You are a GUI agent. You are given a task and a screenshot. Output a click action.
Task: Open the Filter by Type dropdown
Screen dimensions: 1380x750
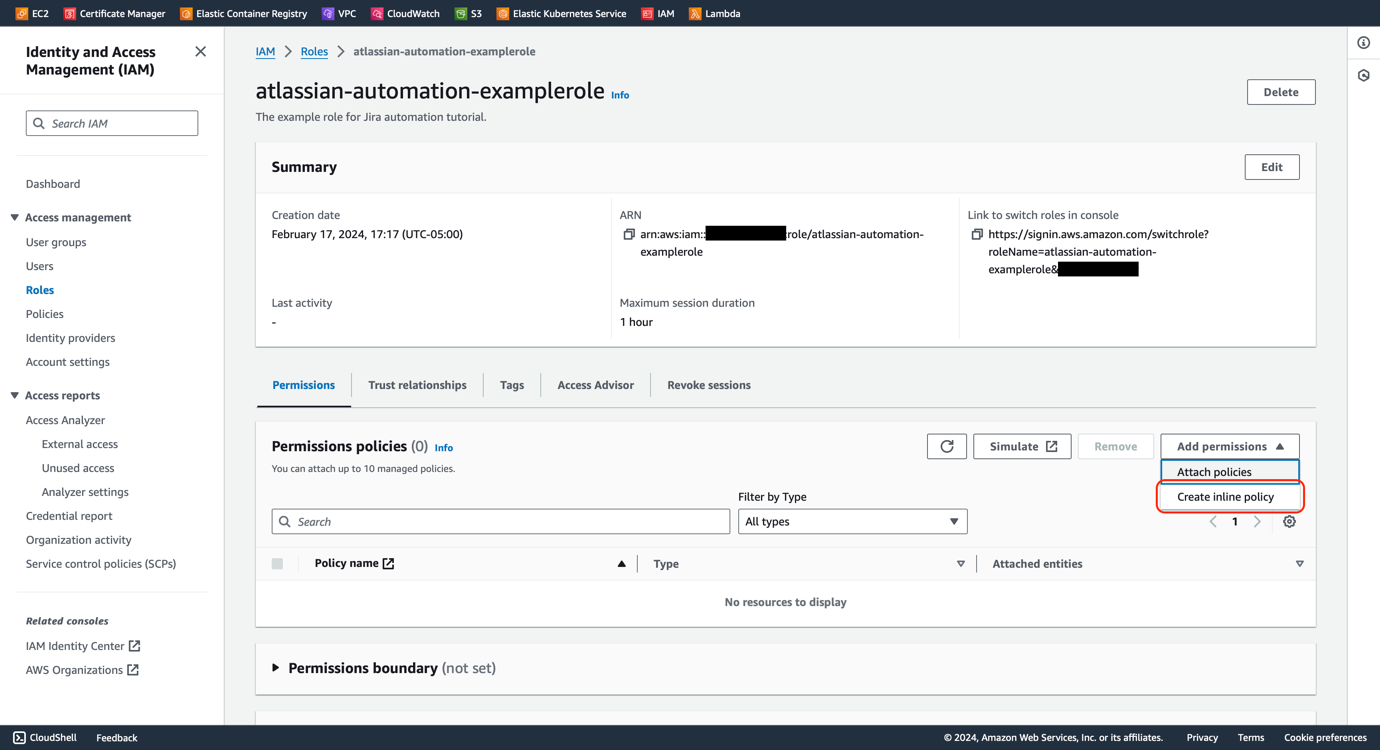pos(852,521)
